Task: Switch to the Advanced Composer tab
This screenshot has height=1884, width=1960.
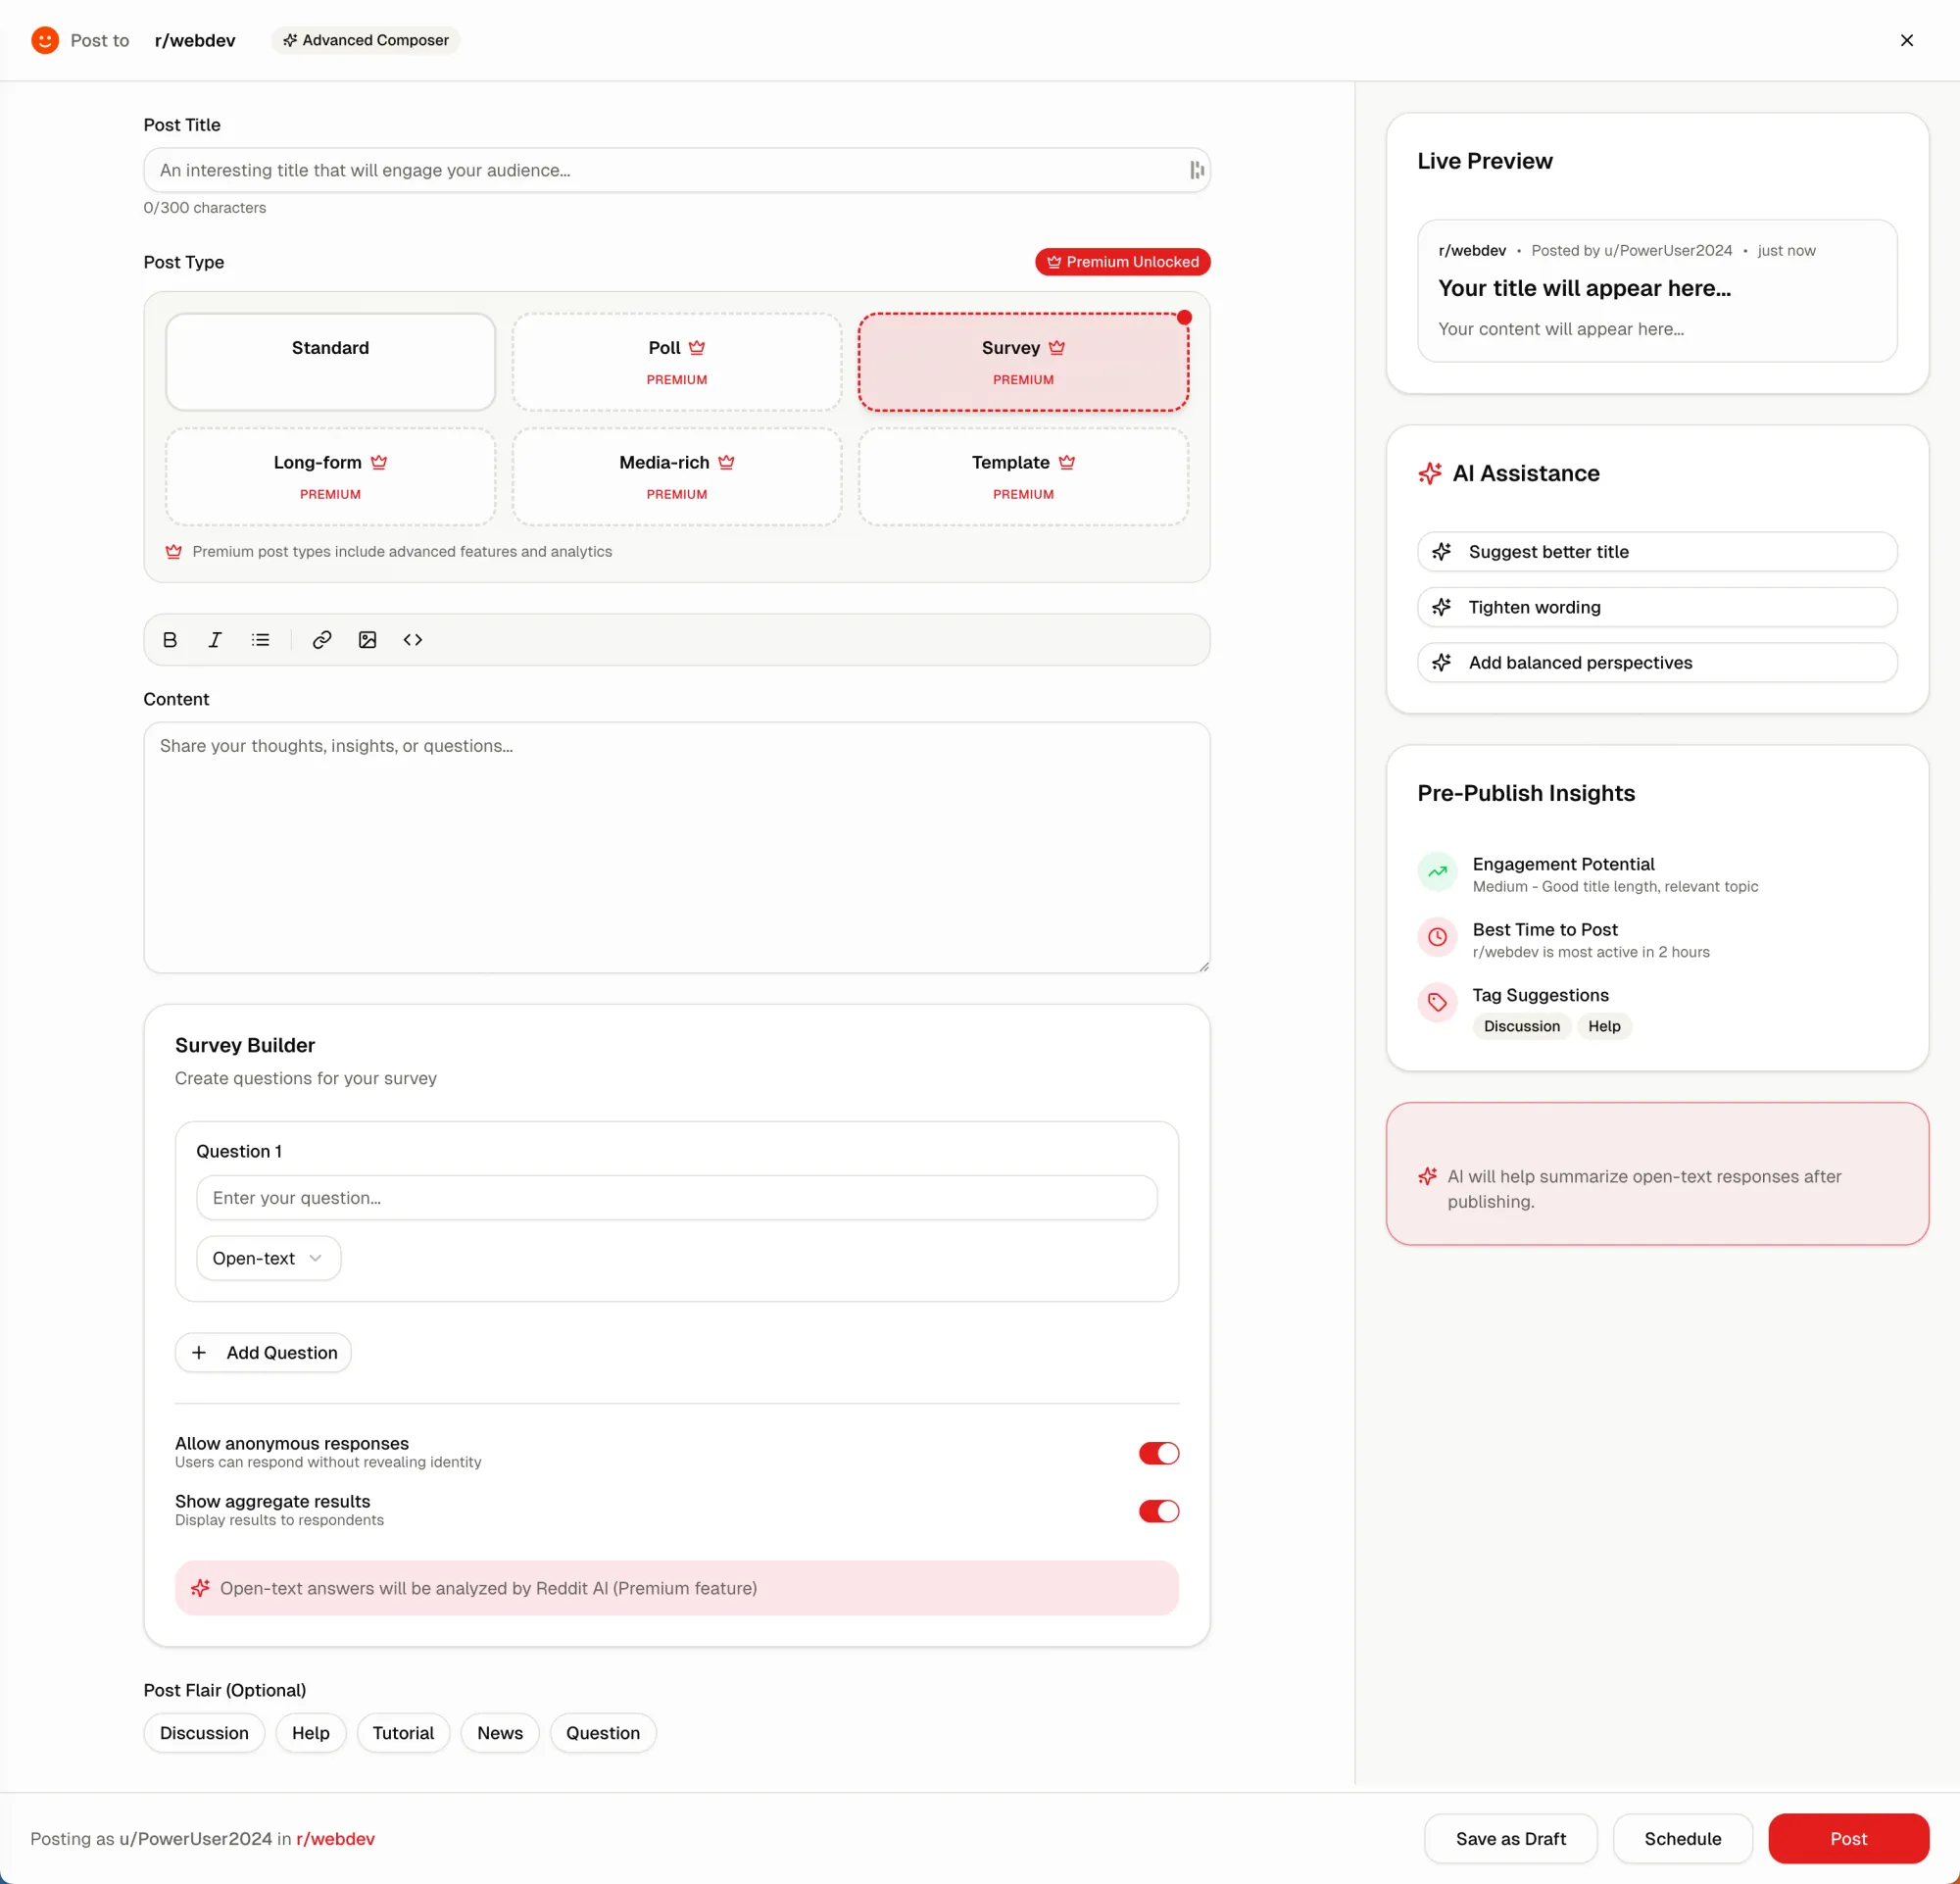Action: coord(365,40)
